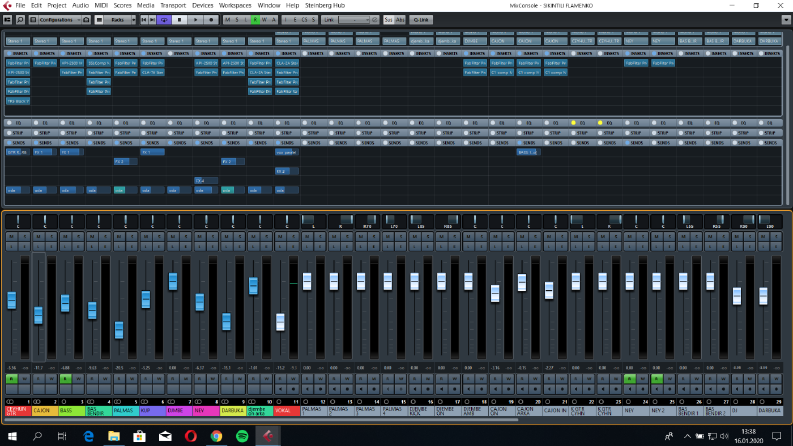The width and height of the screenshot is (793, 446).
Task: Expand INSERTS rack on CEYHUN GTR channel
Action: (18, 53)
